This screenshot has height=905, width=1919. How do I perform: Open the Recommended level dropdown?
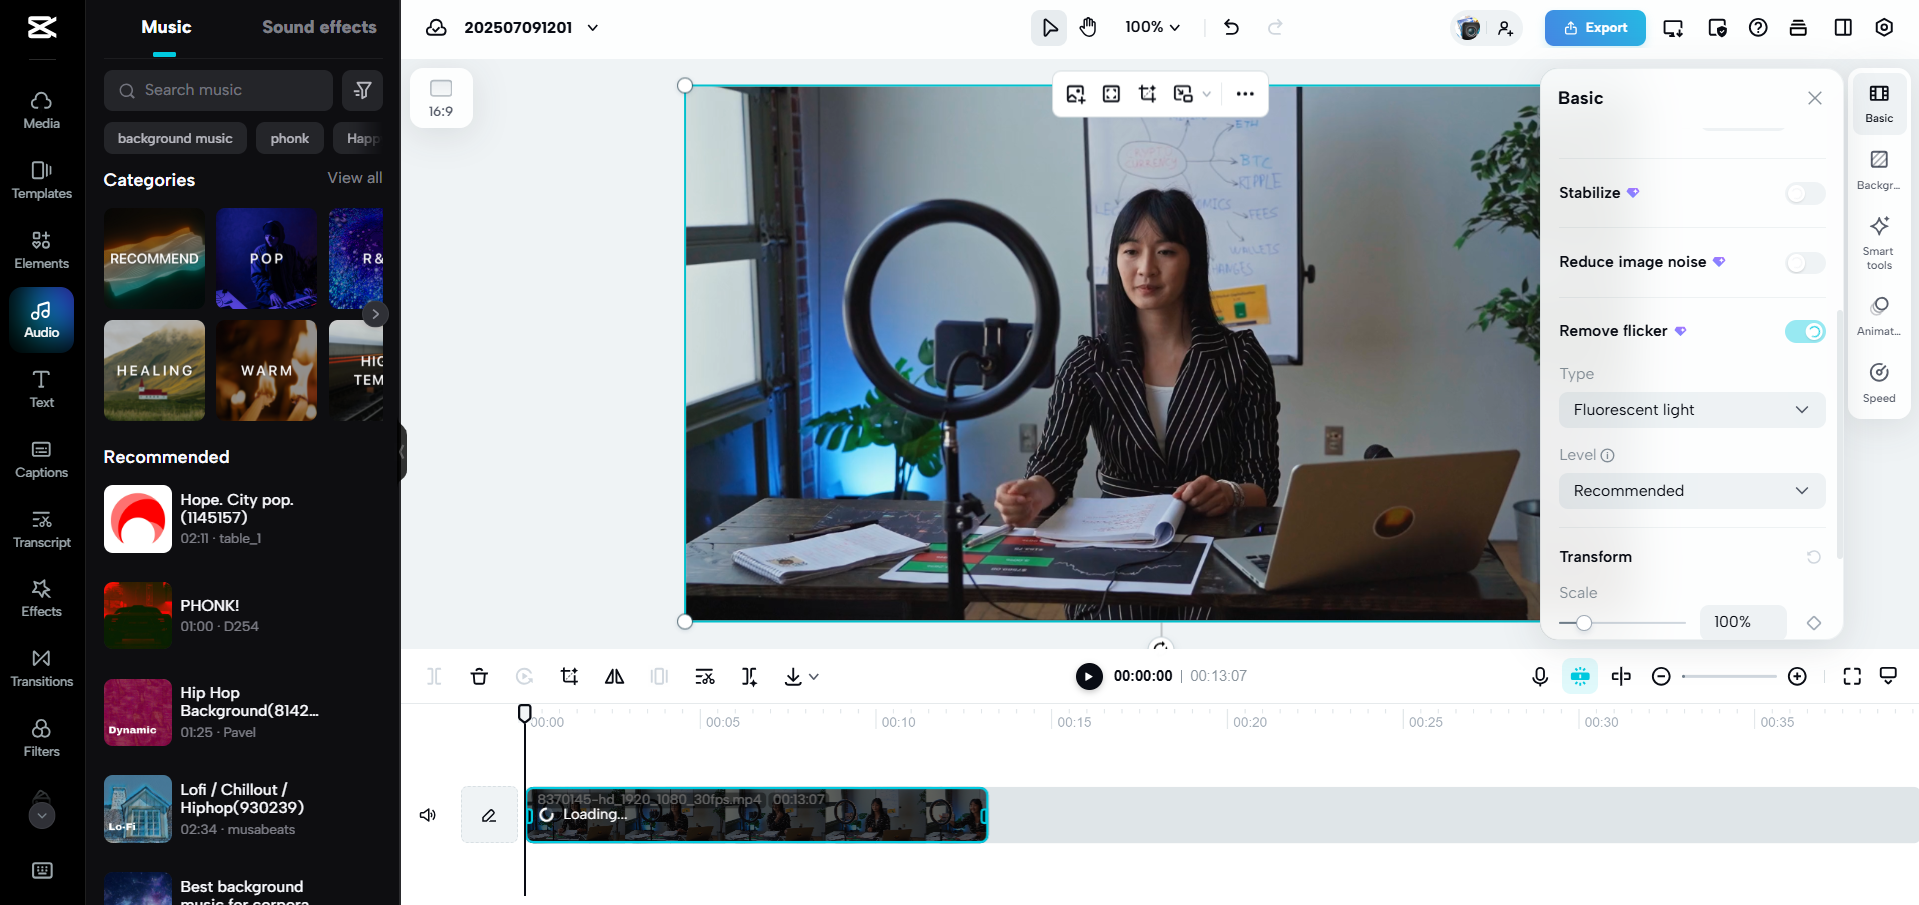(x=1692, y=491)
